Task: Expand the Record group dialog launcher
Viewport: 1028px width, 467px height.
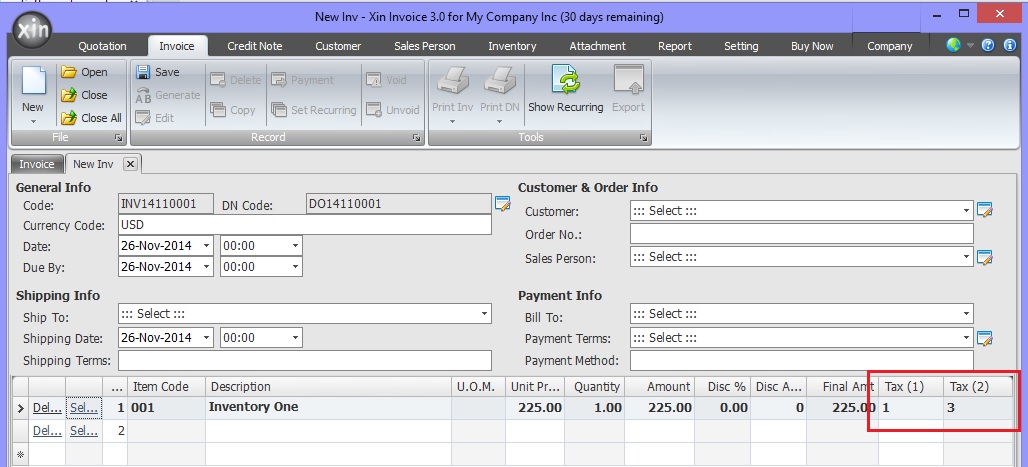Action: [416, 138]
